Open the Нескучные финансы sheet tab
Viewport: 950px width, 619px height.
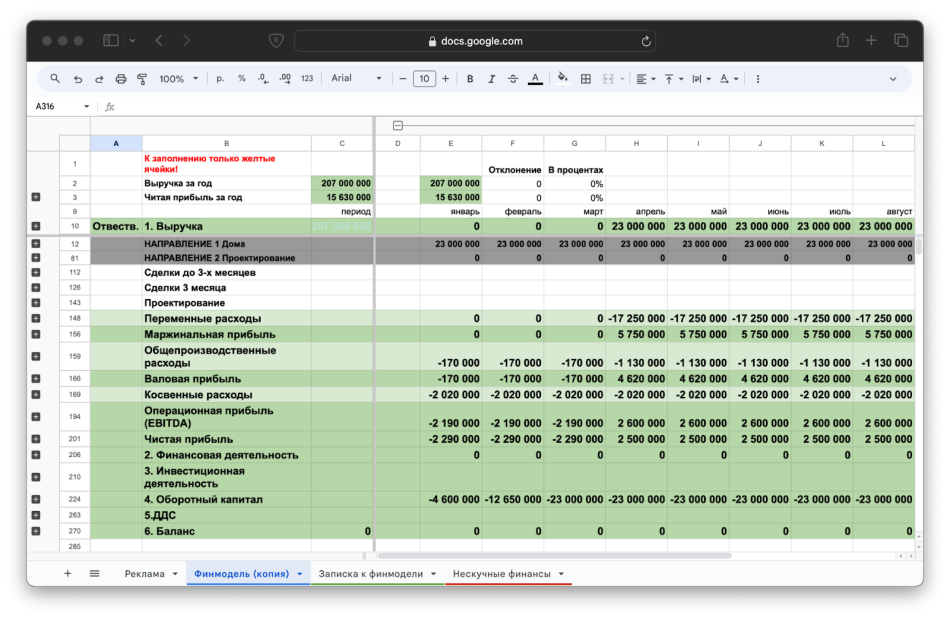(x=502, y=574)
